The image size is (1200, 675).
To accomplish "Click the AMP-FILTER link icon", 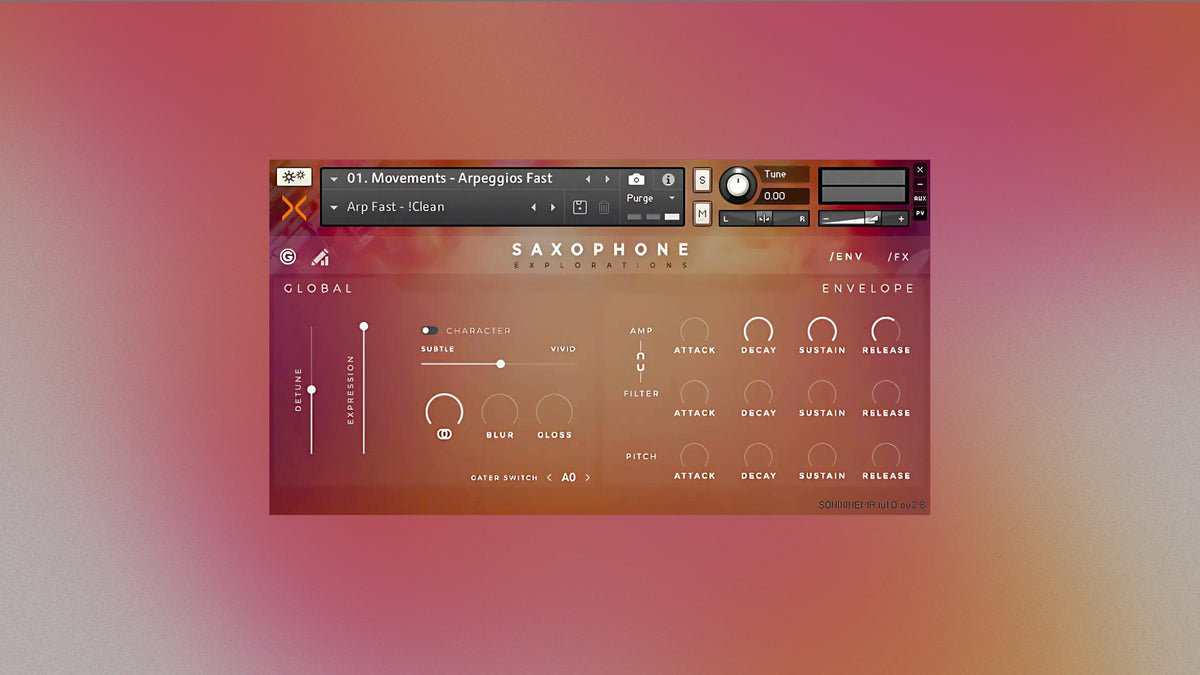I will [x=641, y=360].
